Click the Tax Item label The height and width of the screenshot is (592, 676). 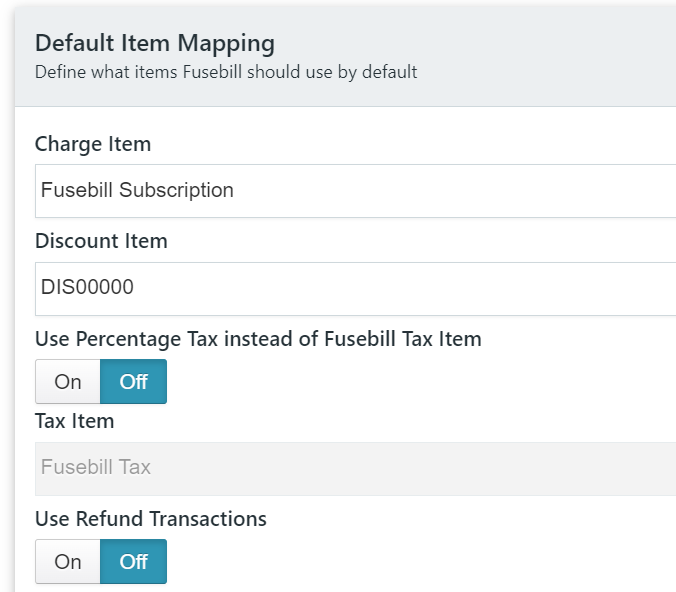(75, 421)
